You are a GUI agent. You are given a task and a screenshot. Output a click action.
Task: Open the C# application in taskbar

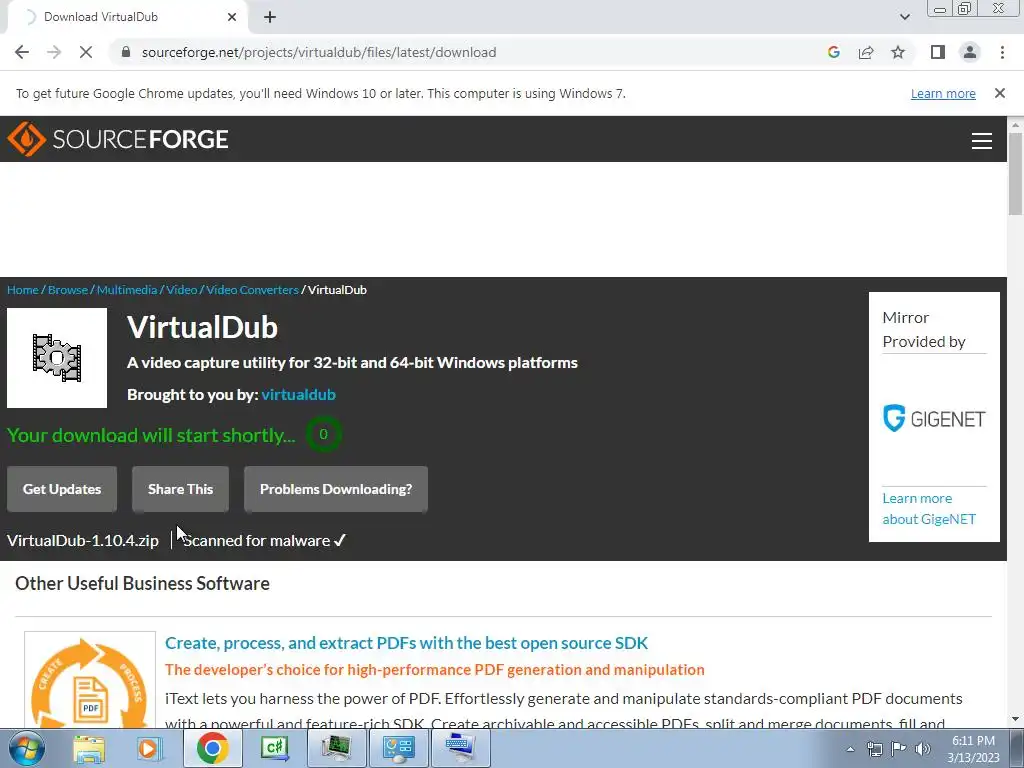click(274, 748)
